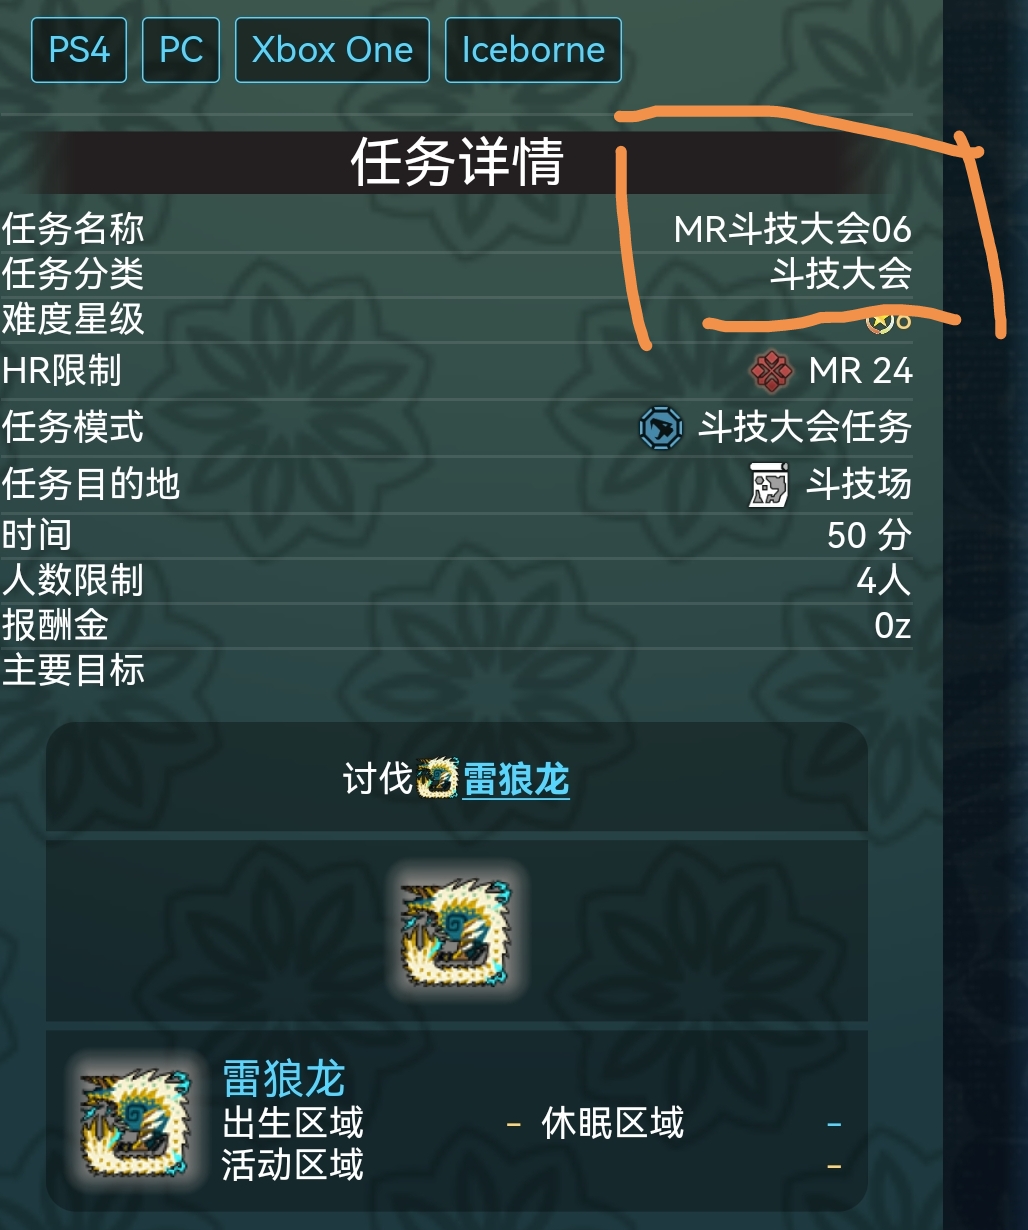Choose the Xbox One platform tag
The image size is (1028, 1230).
(x=332, y=50)
